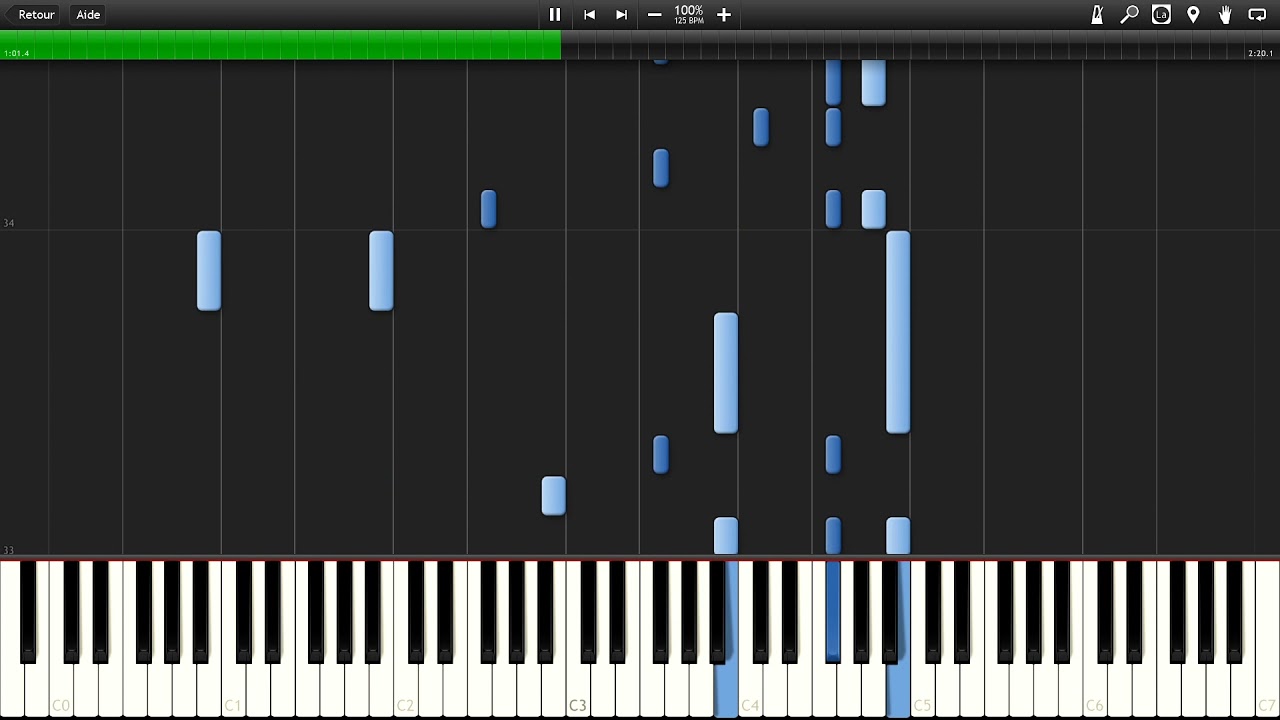This screenshot has height=720, width=1280.
Task: Play the dark blue highlighted black key
Action: (x=833, y=610)
